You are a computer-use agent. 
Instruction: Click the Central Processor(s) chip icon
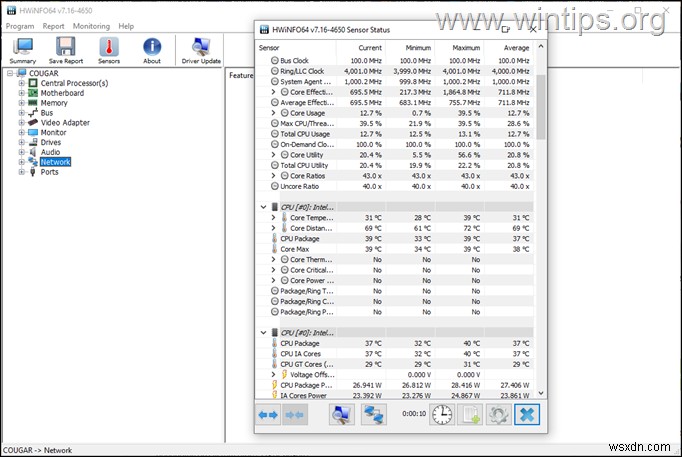33,83
